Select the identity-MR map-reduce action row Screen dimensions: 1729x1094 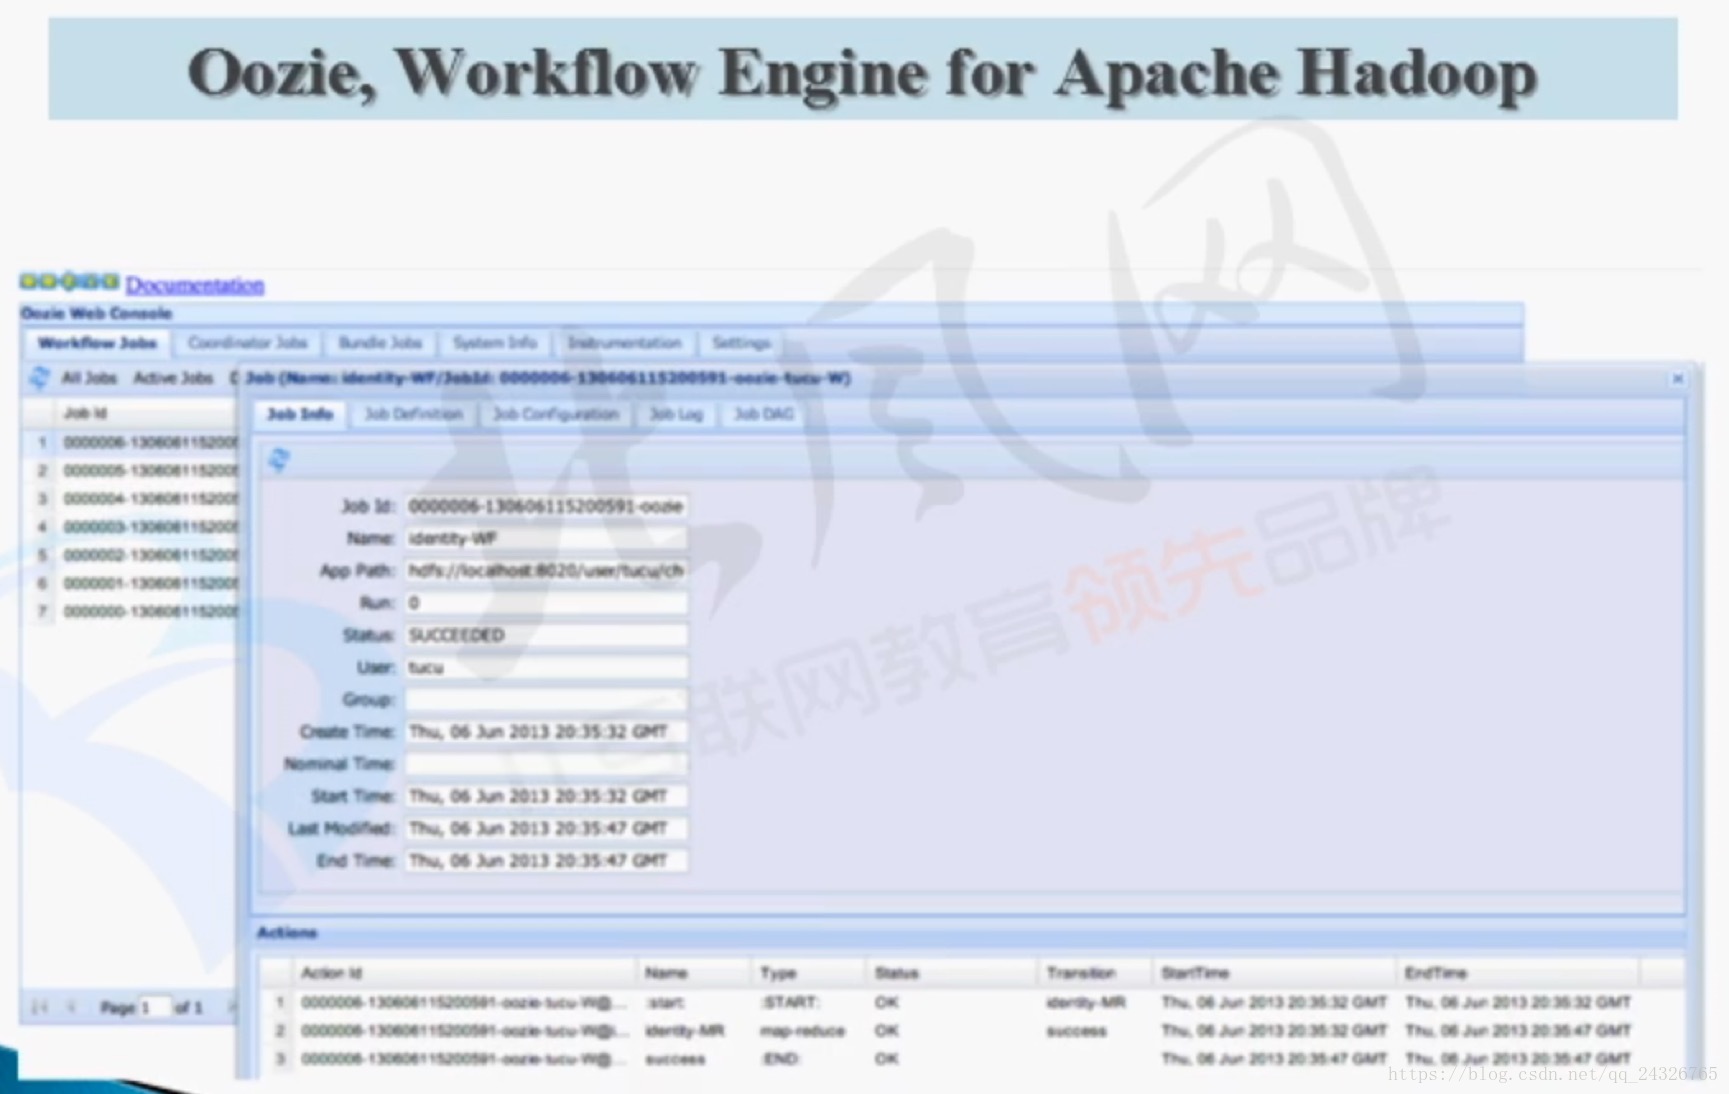pos(972,1030)
